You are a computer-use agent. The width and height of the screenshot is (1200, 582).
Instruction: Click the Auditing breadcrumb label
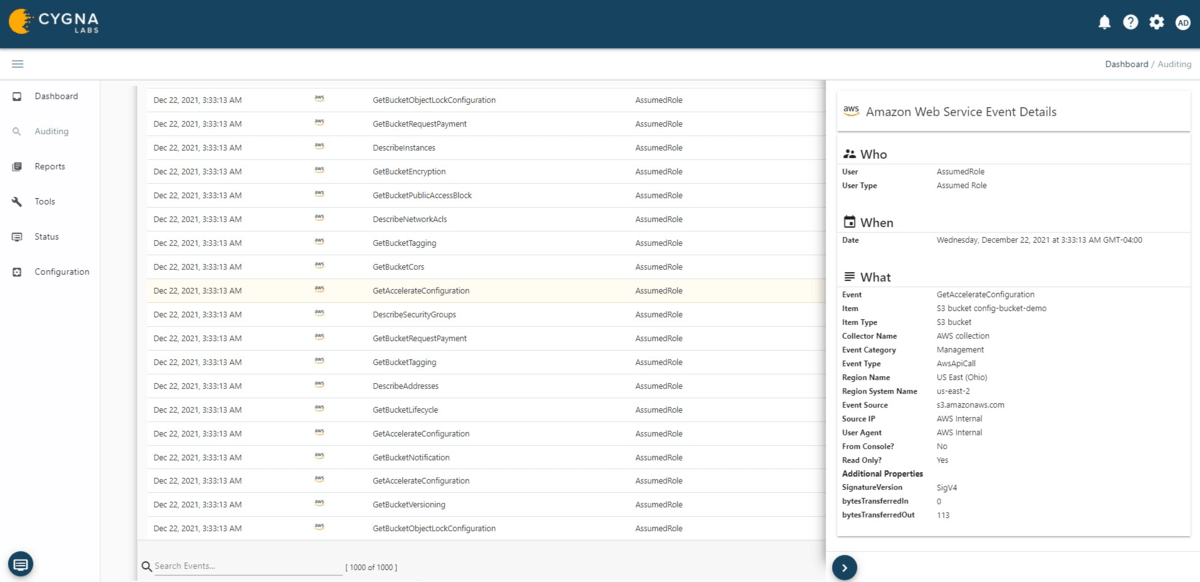click(1174, 63)
